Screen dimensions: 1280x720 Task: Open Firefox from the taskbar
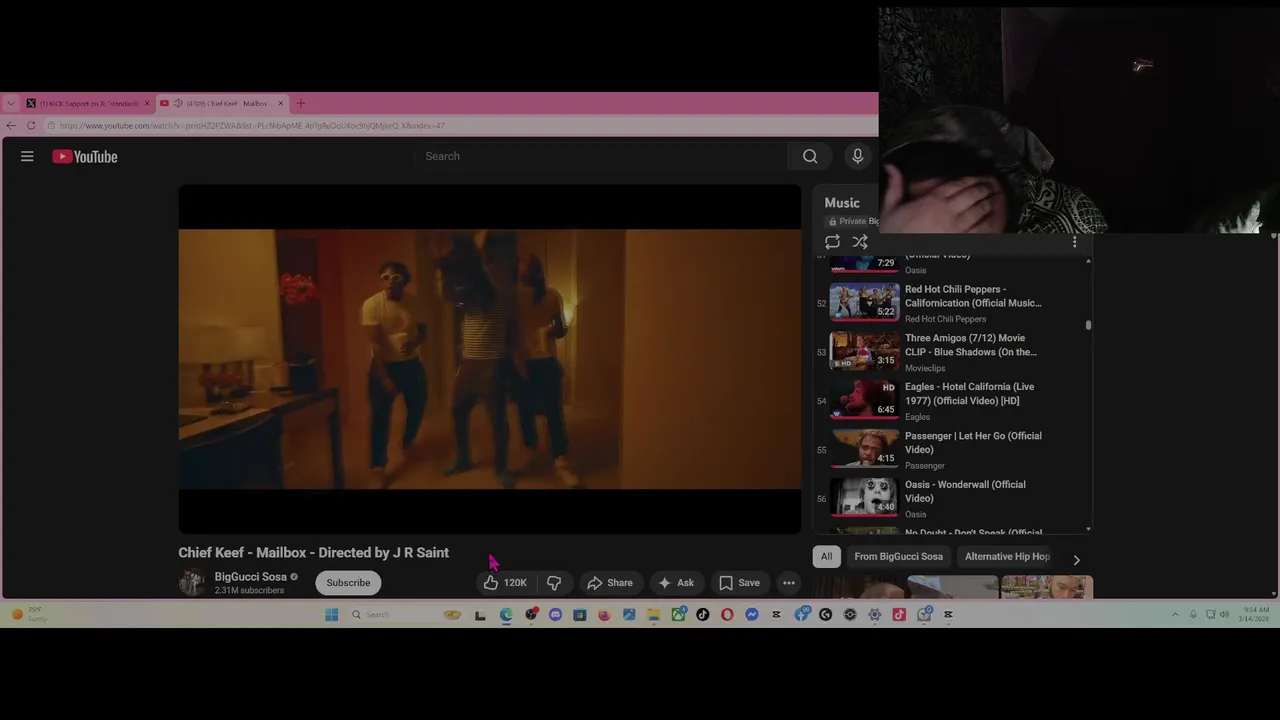pos(604,615)
